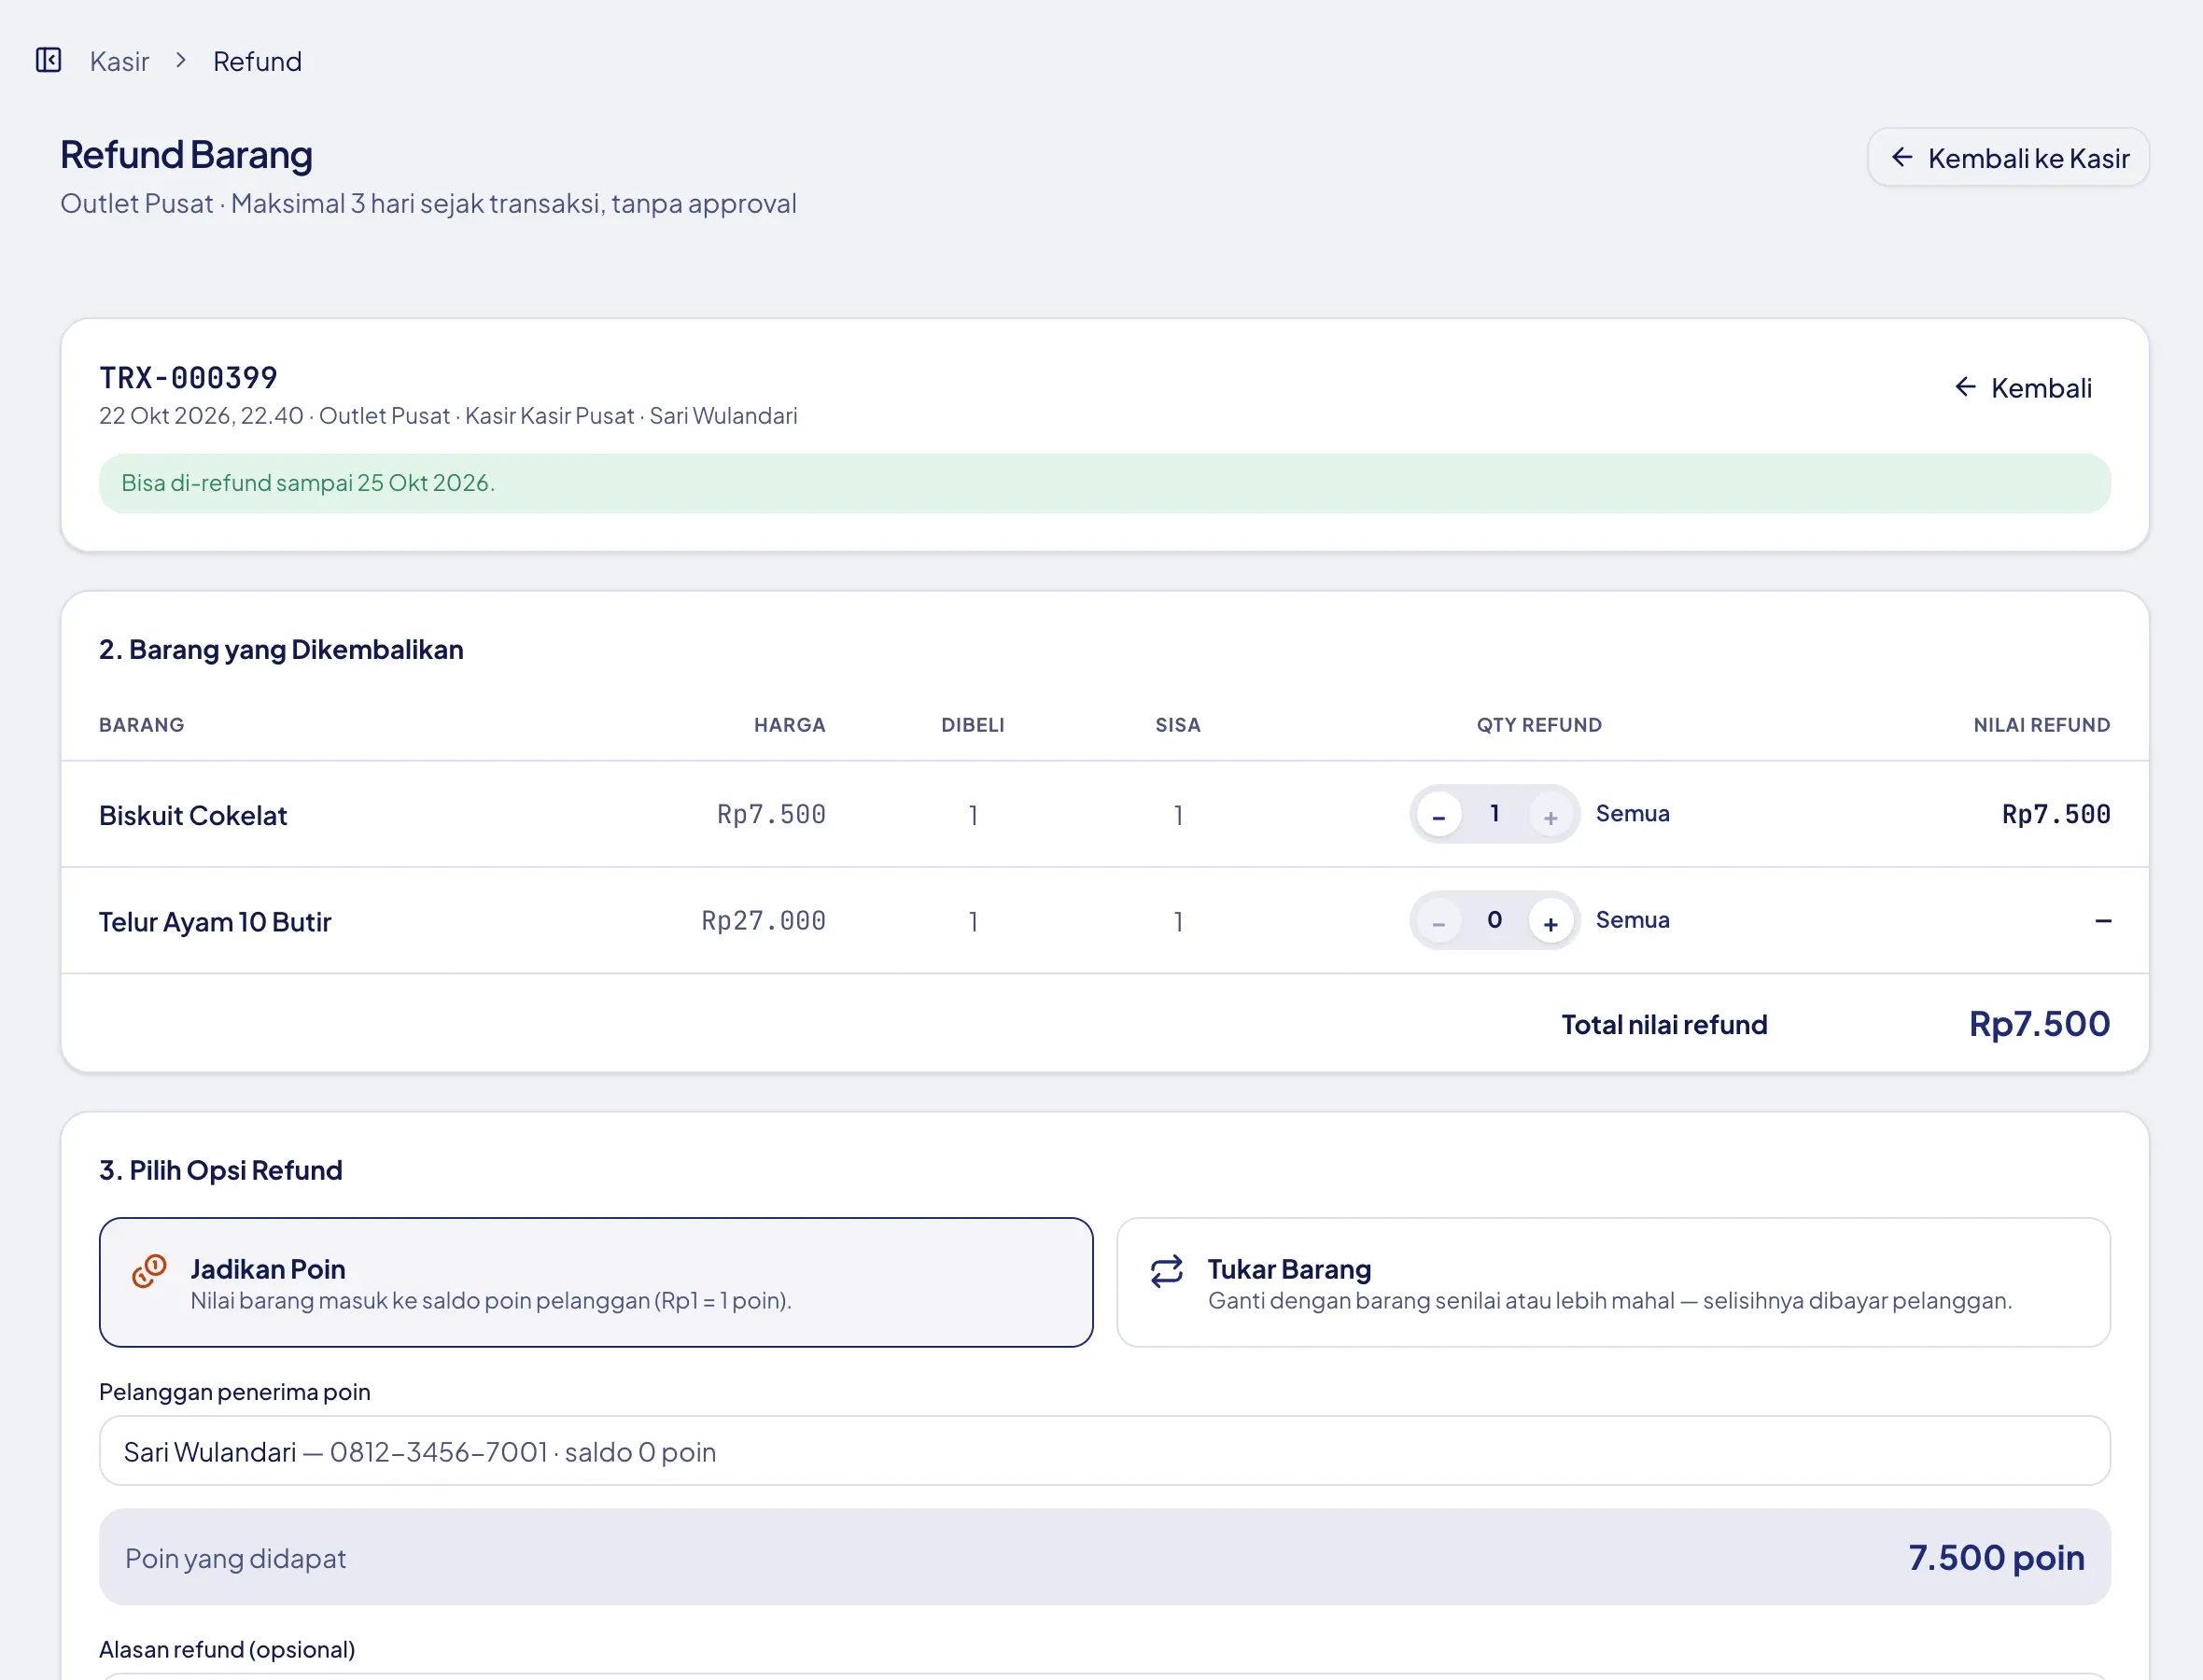Click the Telur Ayam 10 Butir item name
2203x1680 pixels.
point(215,922)
